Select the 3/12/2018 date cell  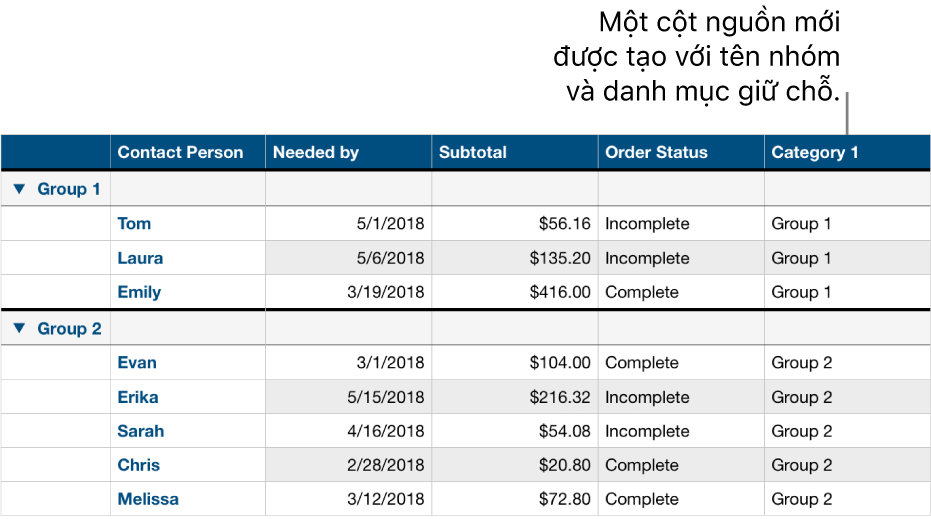385,499
